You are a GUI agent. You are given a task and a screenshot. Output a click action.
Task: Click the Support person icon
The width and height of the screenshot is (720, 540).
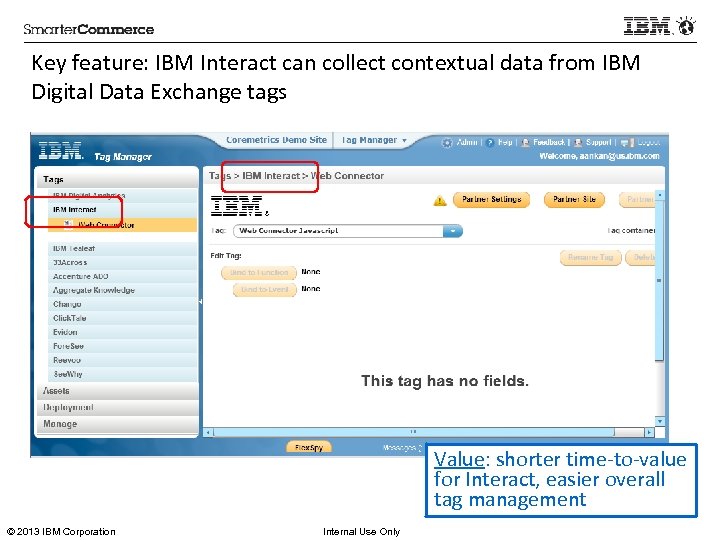point(578,143)
